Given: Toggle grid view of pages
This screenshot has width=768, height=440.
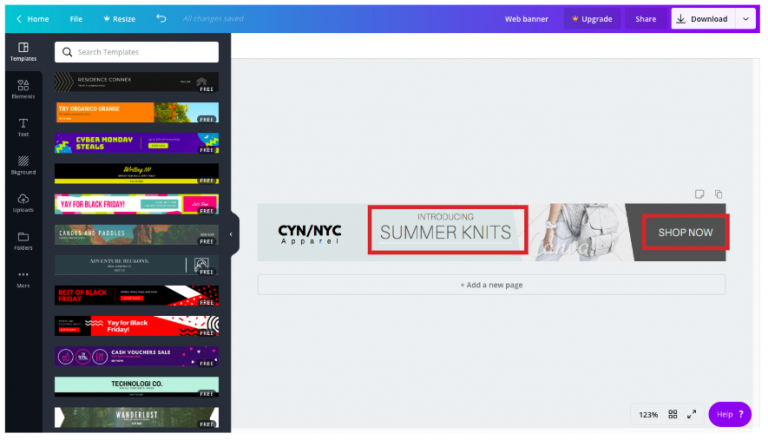Looking at the screenshot, I should (x=673, y=414).
